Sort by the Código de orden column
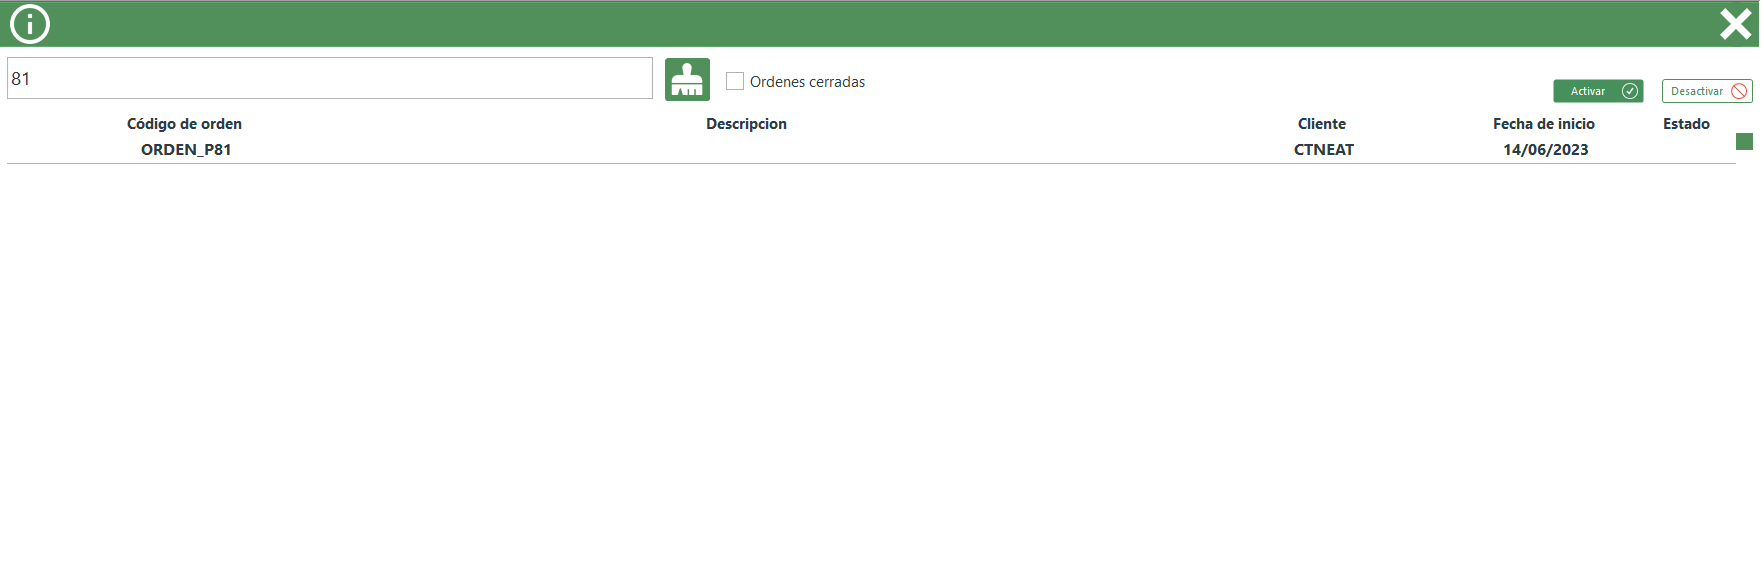 [x=184, y=124]
